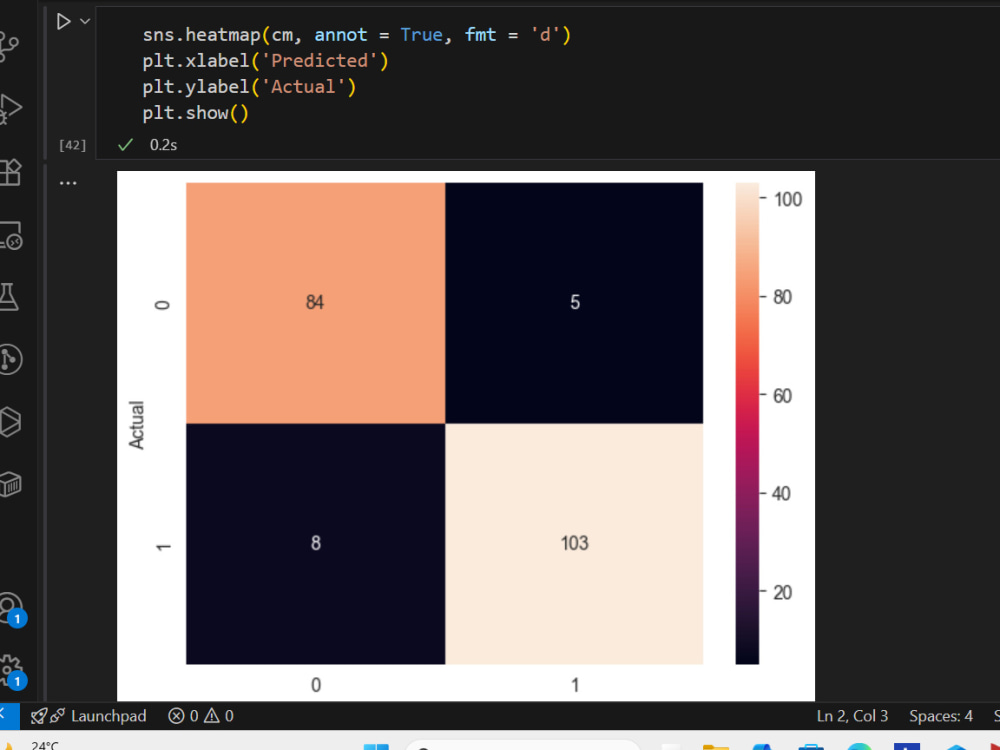1000x750 pixels.
Task: Open the Testing flask view
Action: pyautogui.click(x=9, y=297)
